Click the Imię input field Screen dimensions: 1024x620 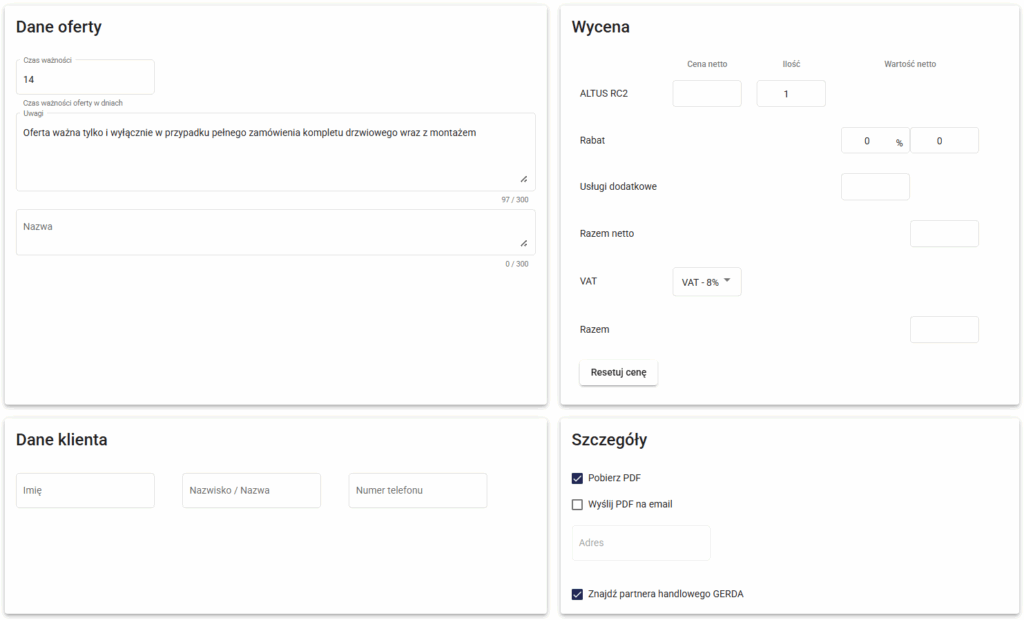tap(85, 491)
